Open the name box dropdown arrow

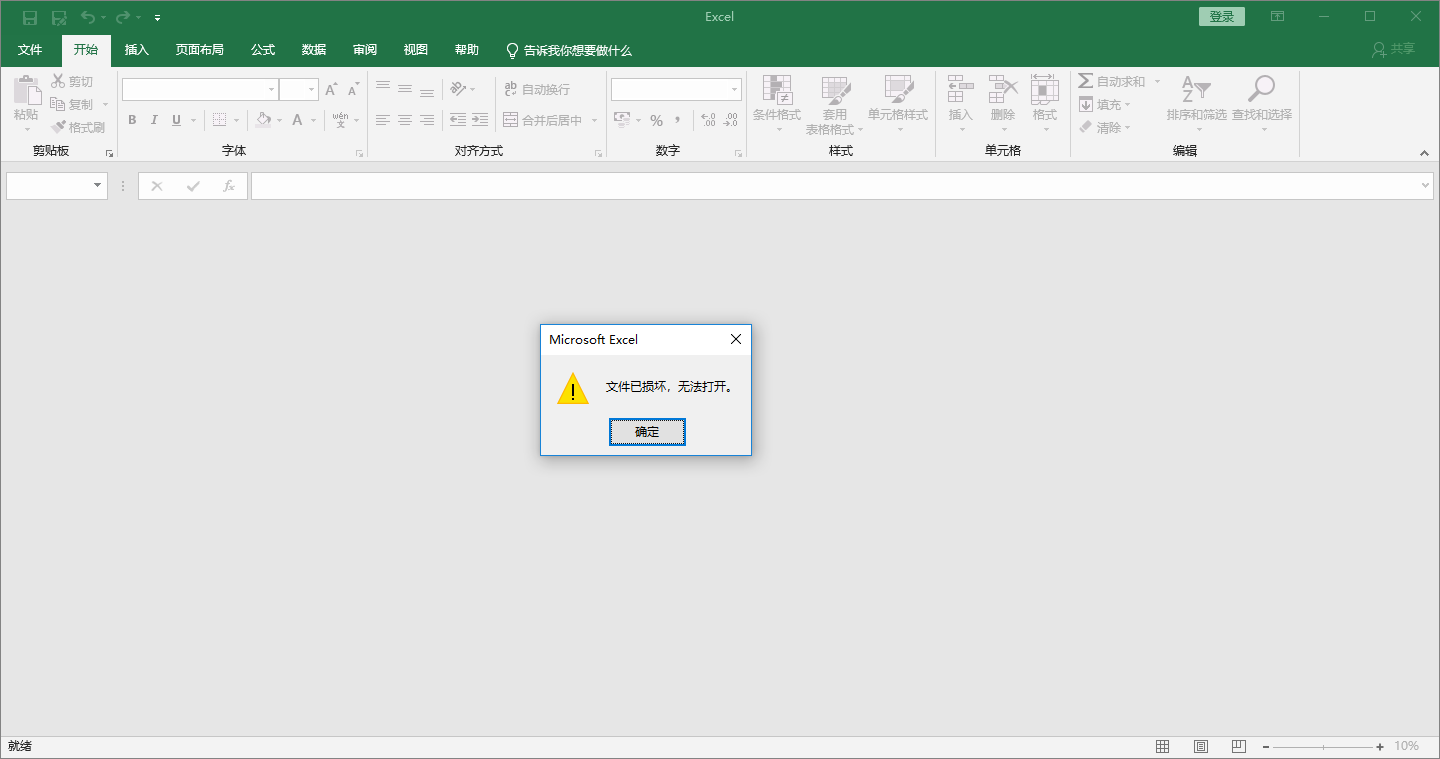(97, 185)
